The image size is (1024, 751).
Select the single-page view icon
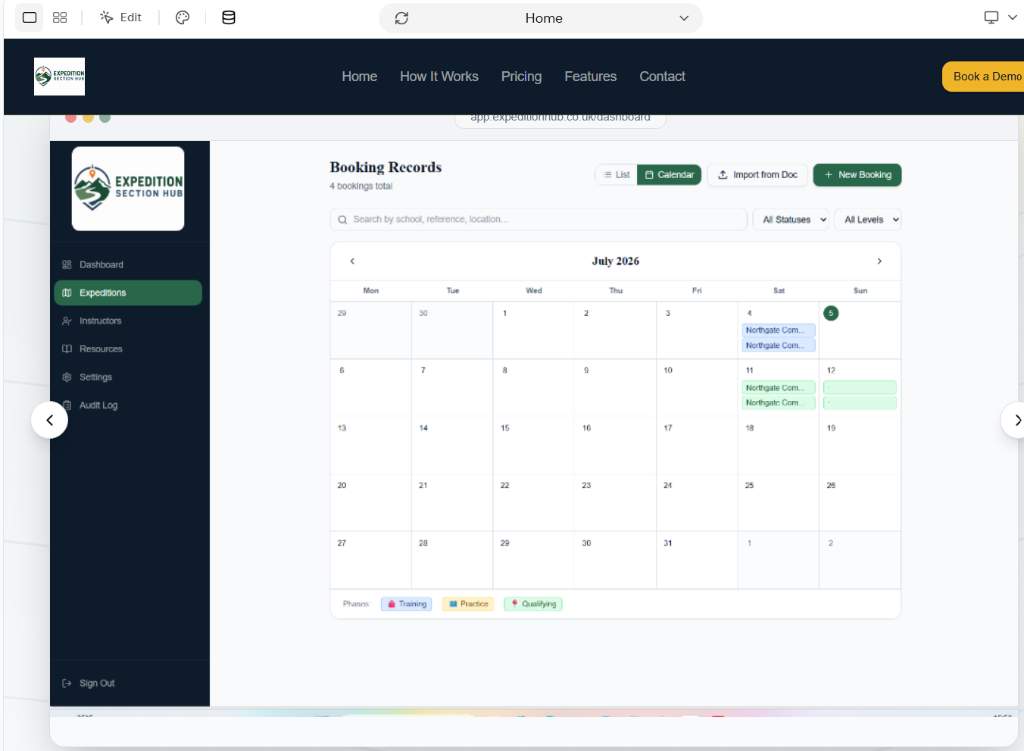point(29,18)
